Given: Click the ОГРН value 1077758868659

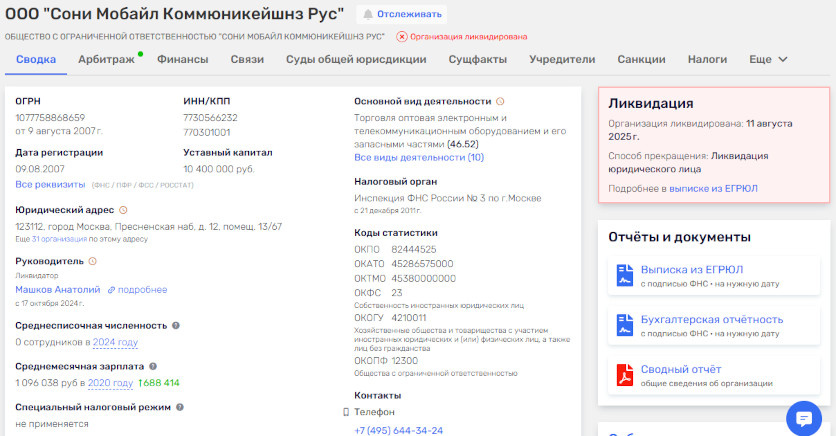Looking at the screenshot, I should (50, 117).
